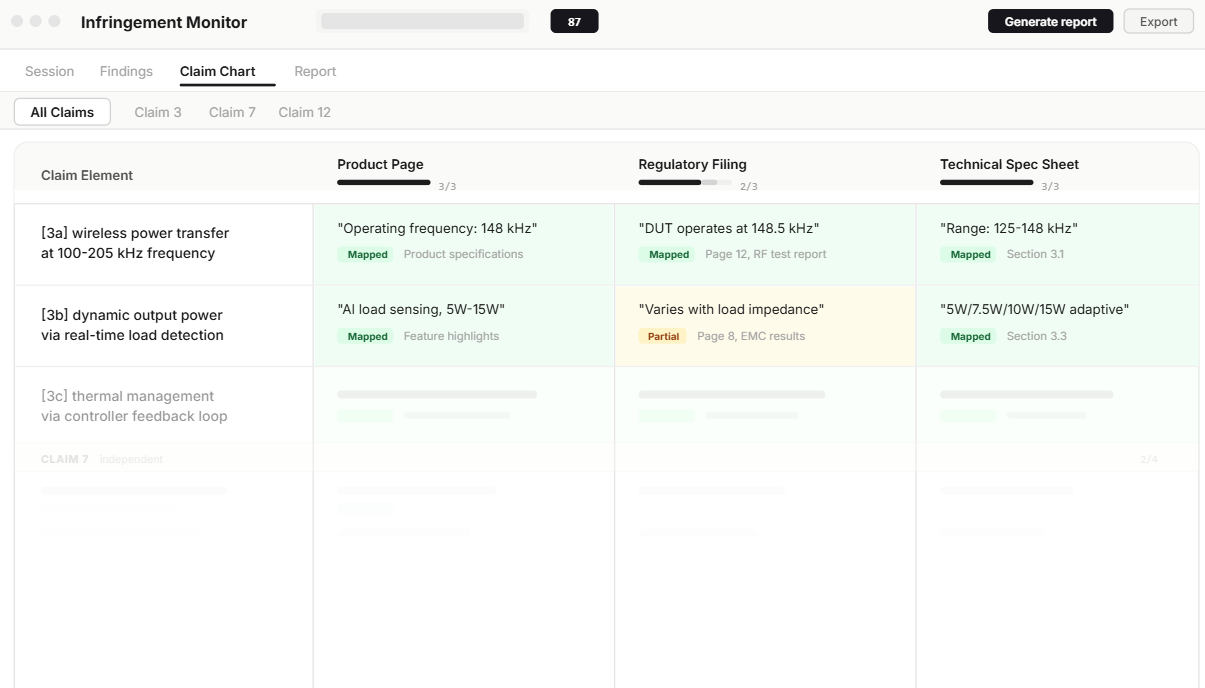Click the Technical Spec Sheet column header
The width and height of the screenshot is (1205, 688).
[x=1009, y=164]
